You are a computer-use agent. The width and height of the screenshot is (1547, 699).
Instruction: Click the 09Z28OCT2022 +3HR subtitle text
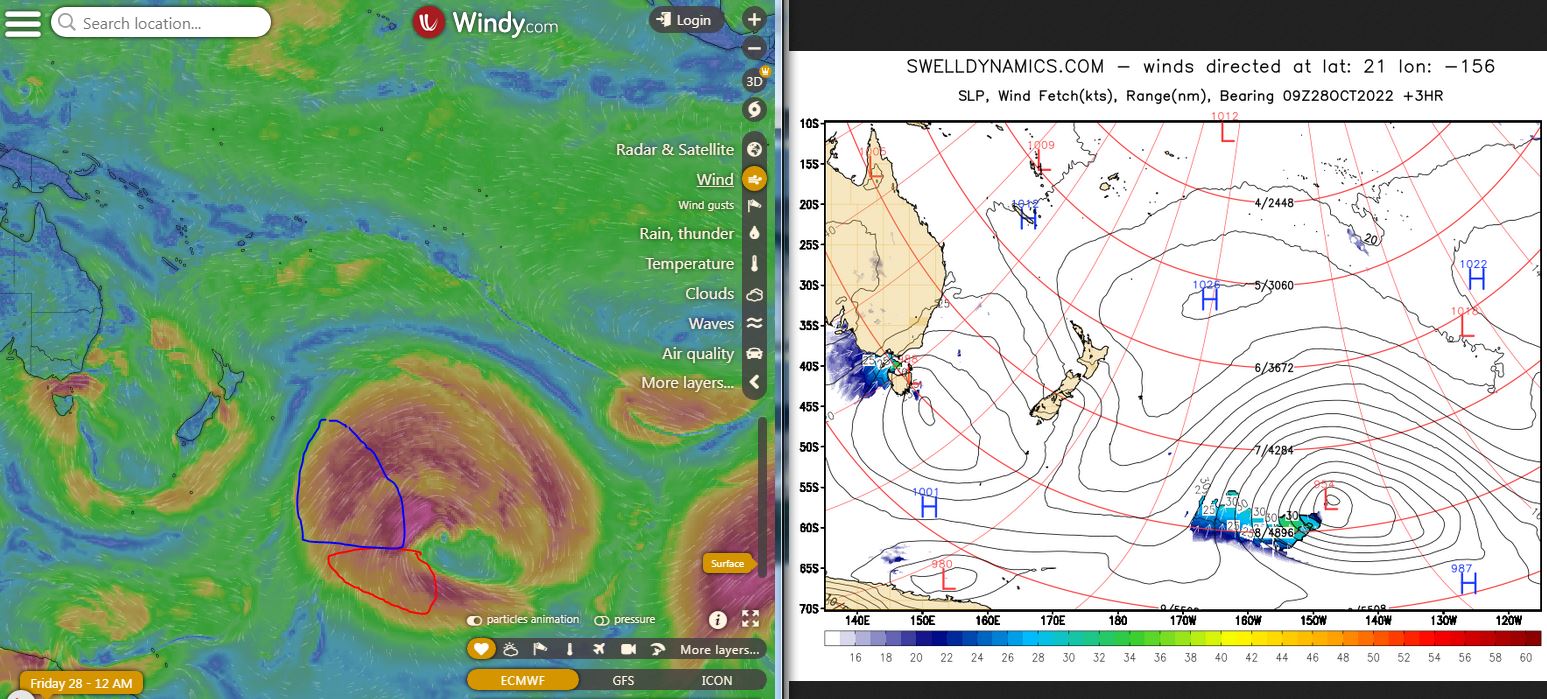[1360, 97]
